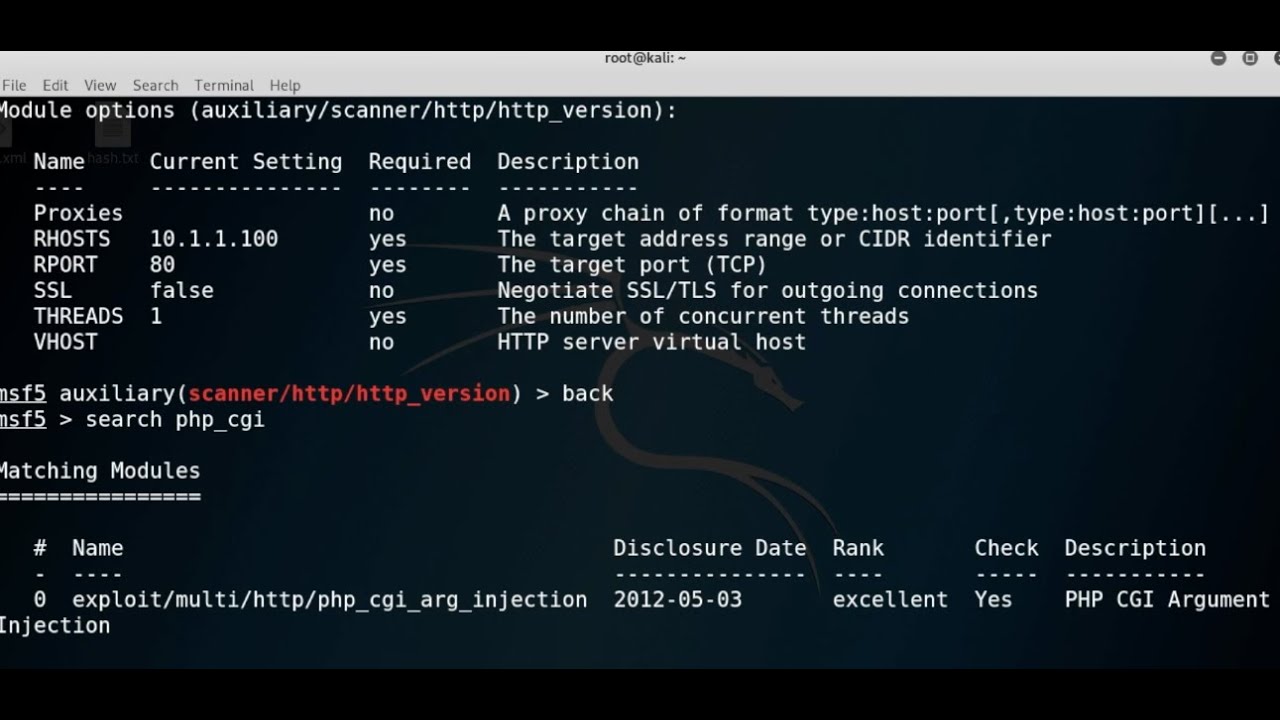Open the Help menu
The height and width of the screenshot is (720, 1280).
pos(285,86)
